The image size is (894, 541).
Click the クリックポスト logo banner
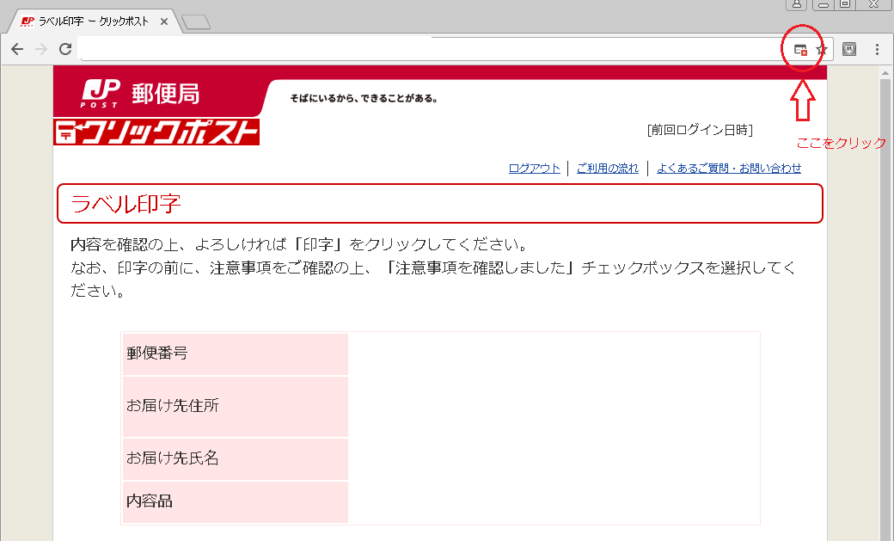156,132
